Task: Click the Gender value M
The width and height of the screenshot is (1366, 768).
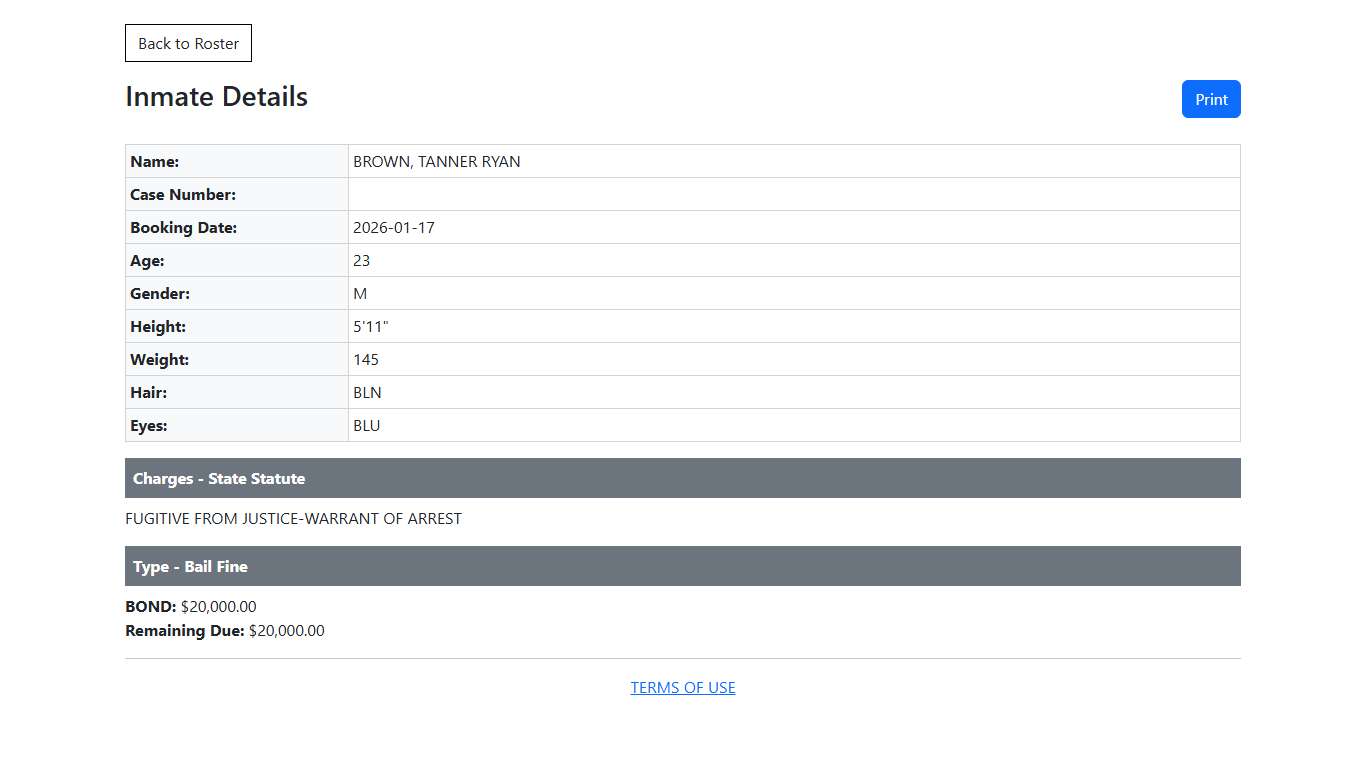Action: (x=360, y=294)
